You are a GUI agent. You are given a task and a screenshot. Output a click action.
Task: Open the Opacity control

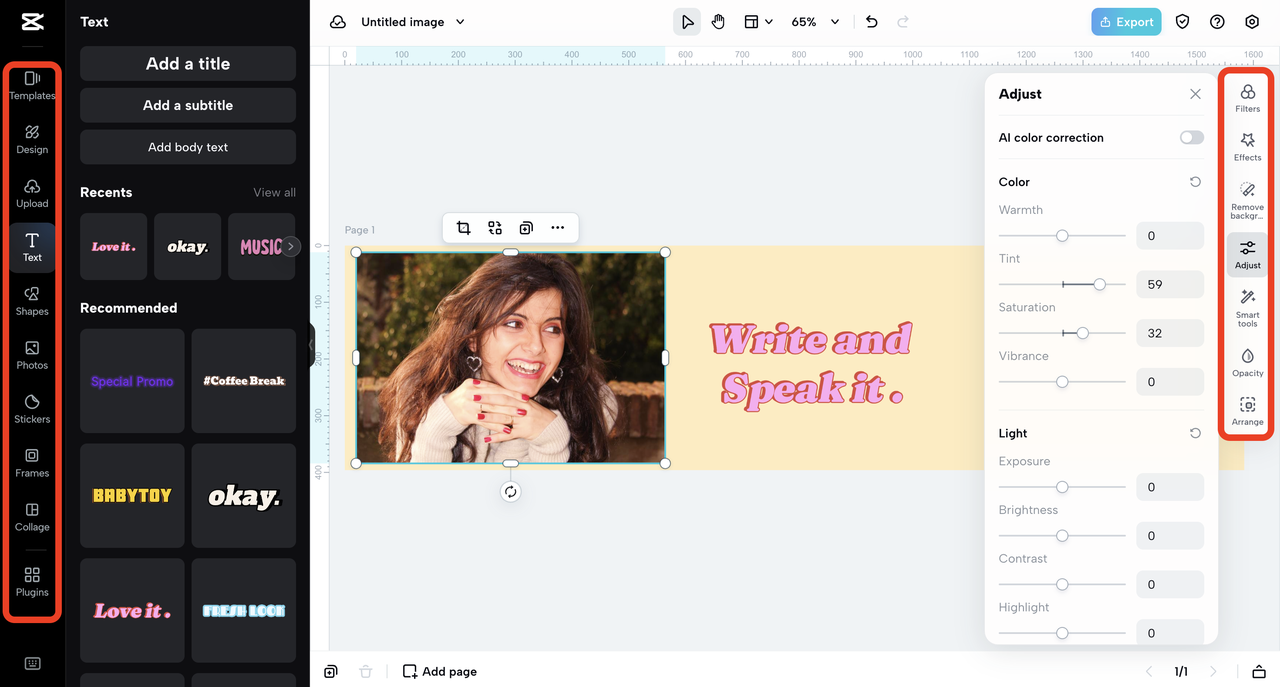point(1247,363)
